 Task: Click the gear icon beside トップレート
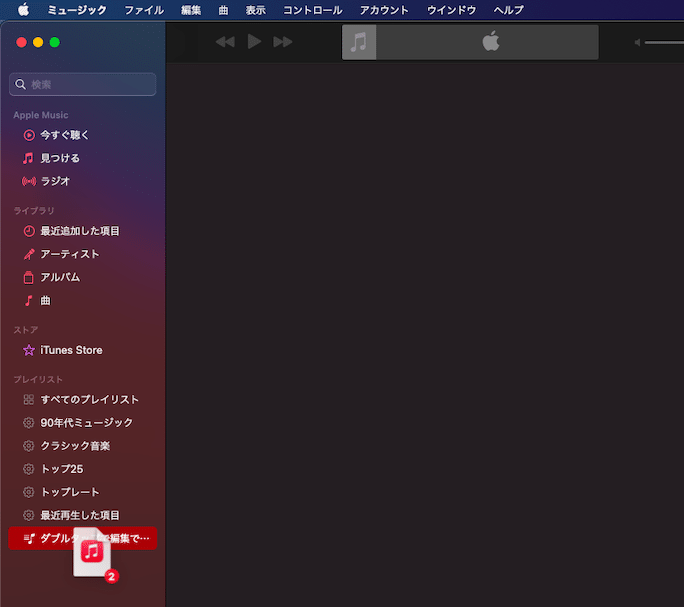[x=29, y=492]
